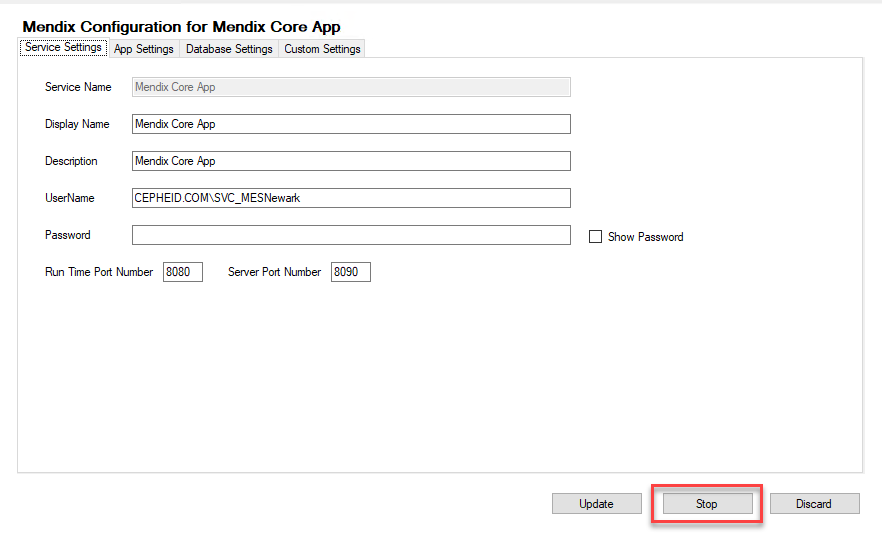Click the Password label text
Image resolution: width=882 pixels, height=547 pixels.
(68, 235)
